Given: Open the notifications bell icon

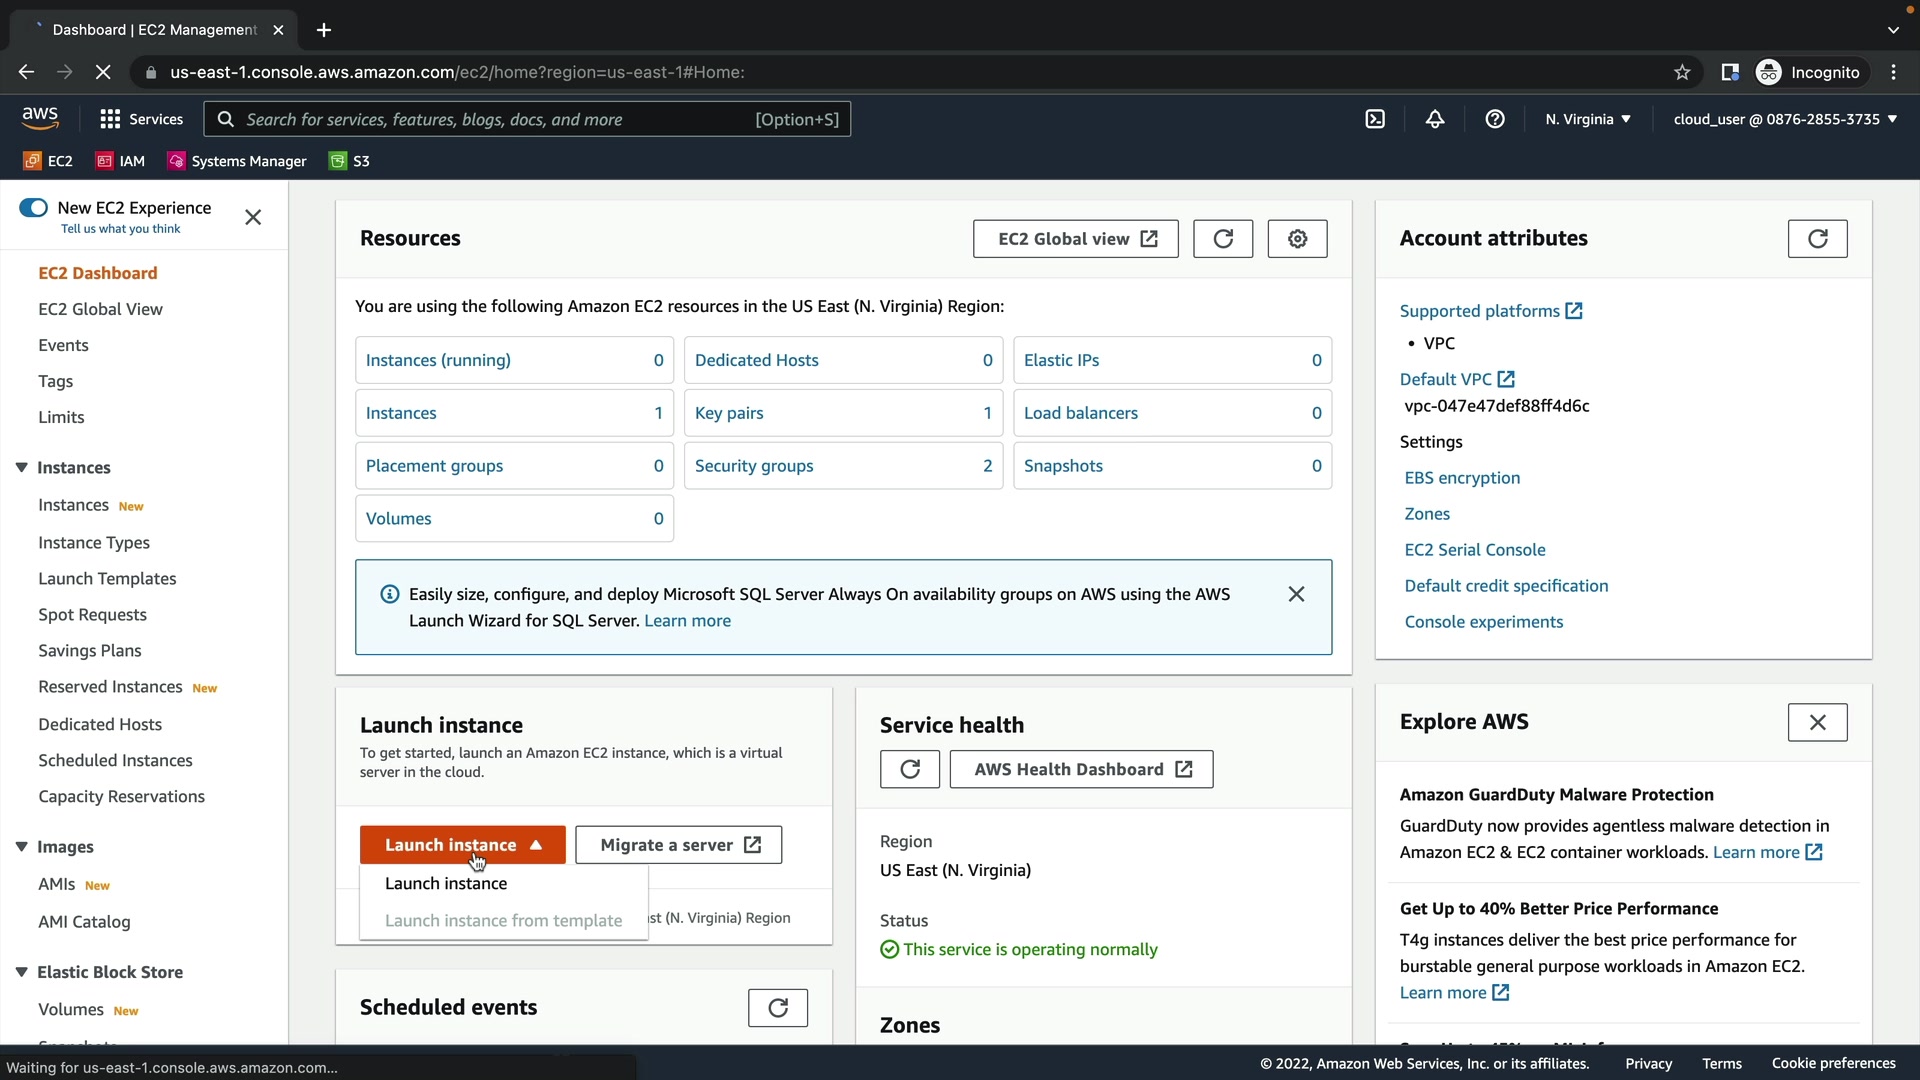Looking at the screenshot, I should (1435, 119).
